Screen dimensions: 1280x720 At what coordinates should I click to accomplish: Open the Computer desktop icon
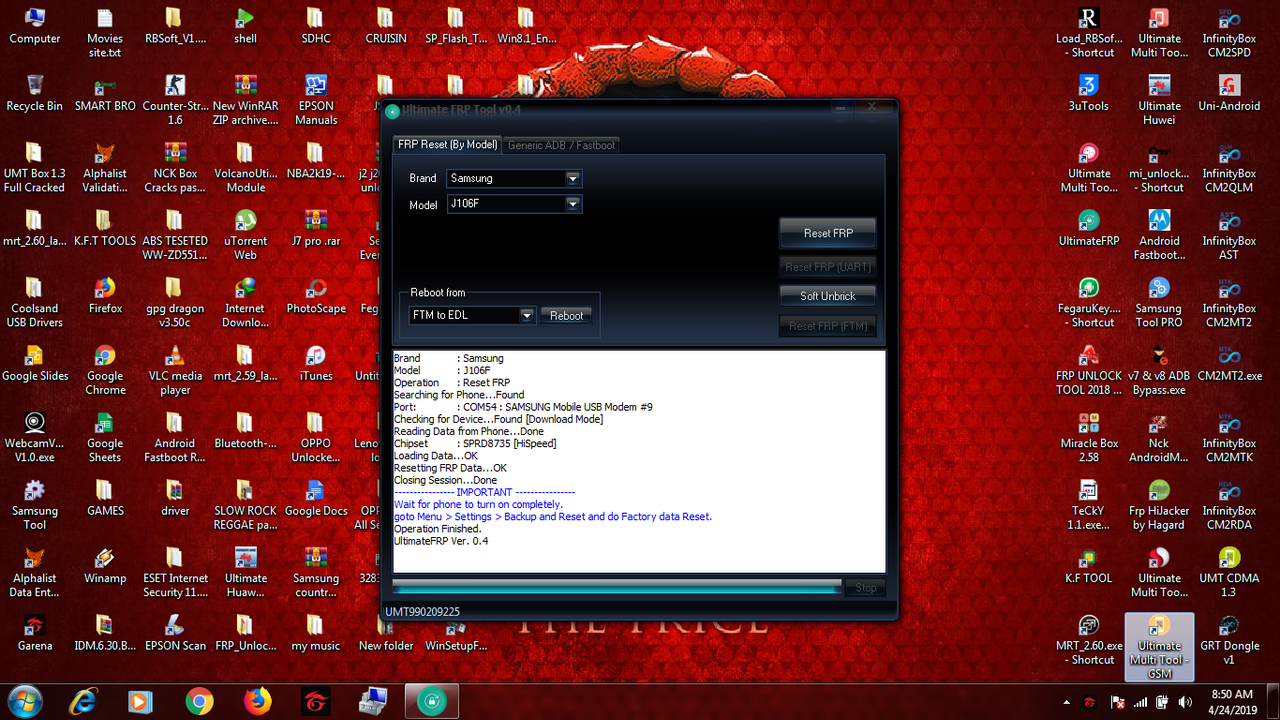[35, 27]
